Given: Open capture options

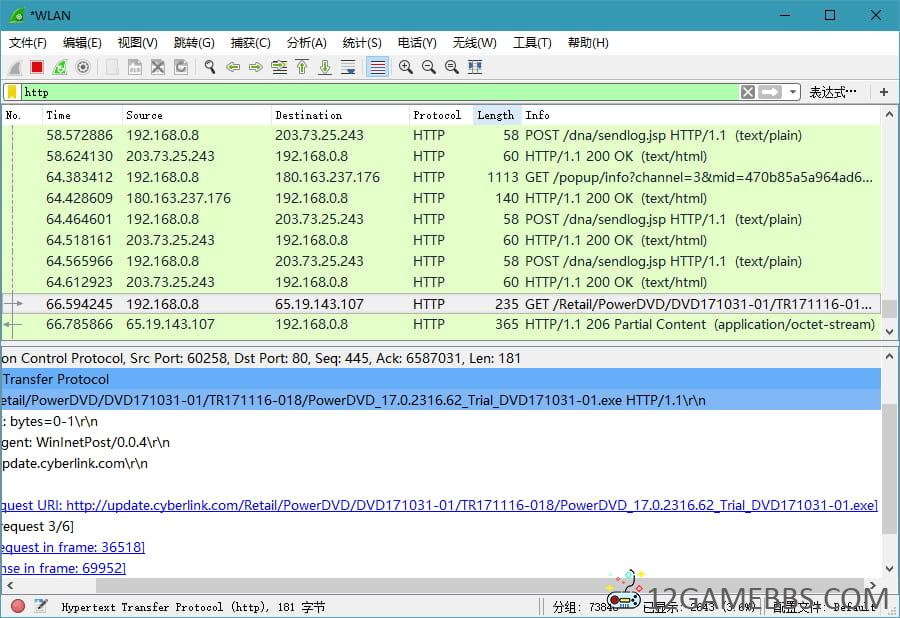Looking at the screenshot, I should 83,67.
